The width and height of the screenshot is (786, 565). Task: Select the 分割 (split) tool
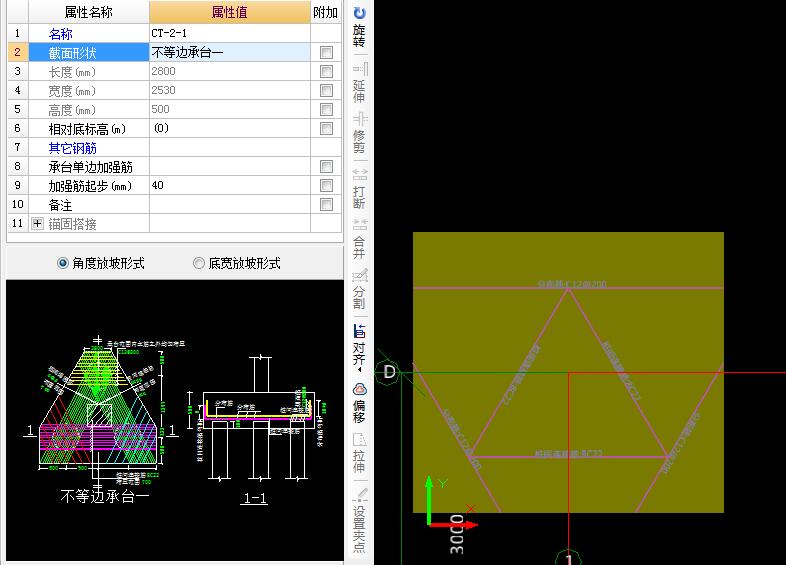pyautogui.click(x=359, y=289)
